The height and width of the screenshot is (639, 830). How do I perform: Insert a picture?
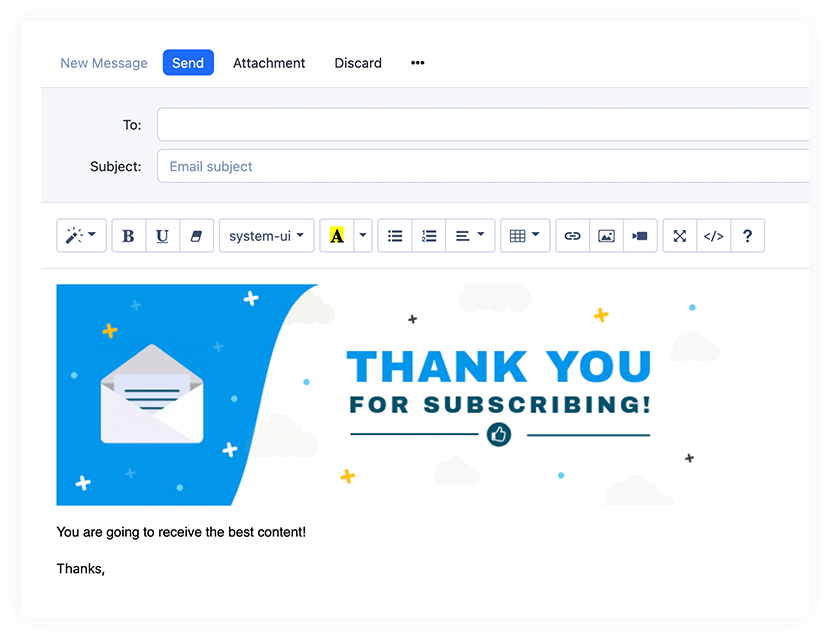coord(606,236)
